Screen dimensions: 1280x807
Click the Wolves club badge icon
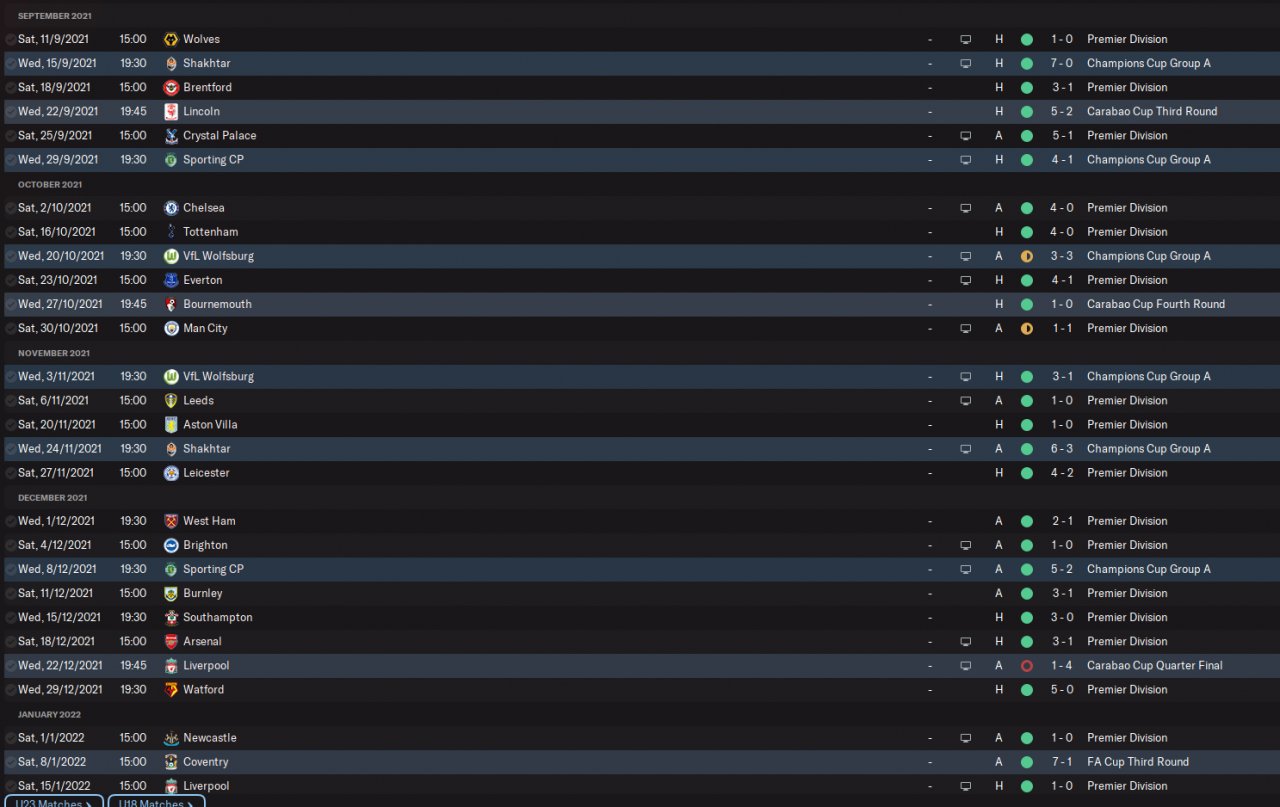point(171,39)
